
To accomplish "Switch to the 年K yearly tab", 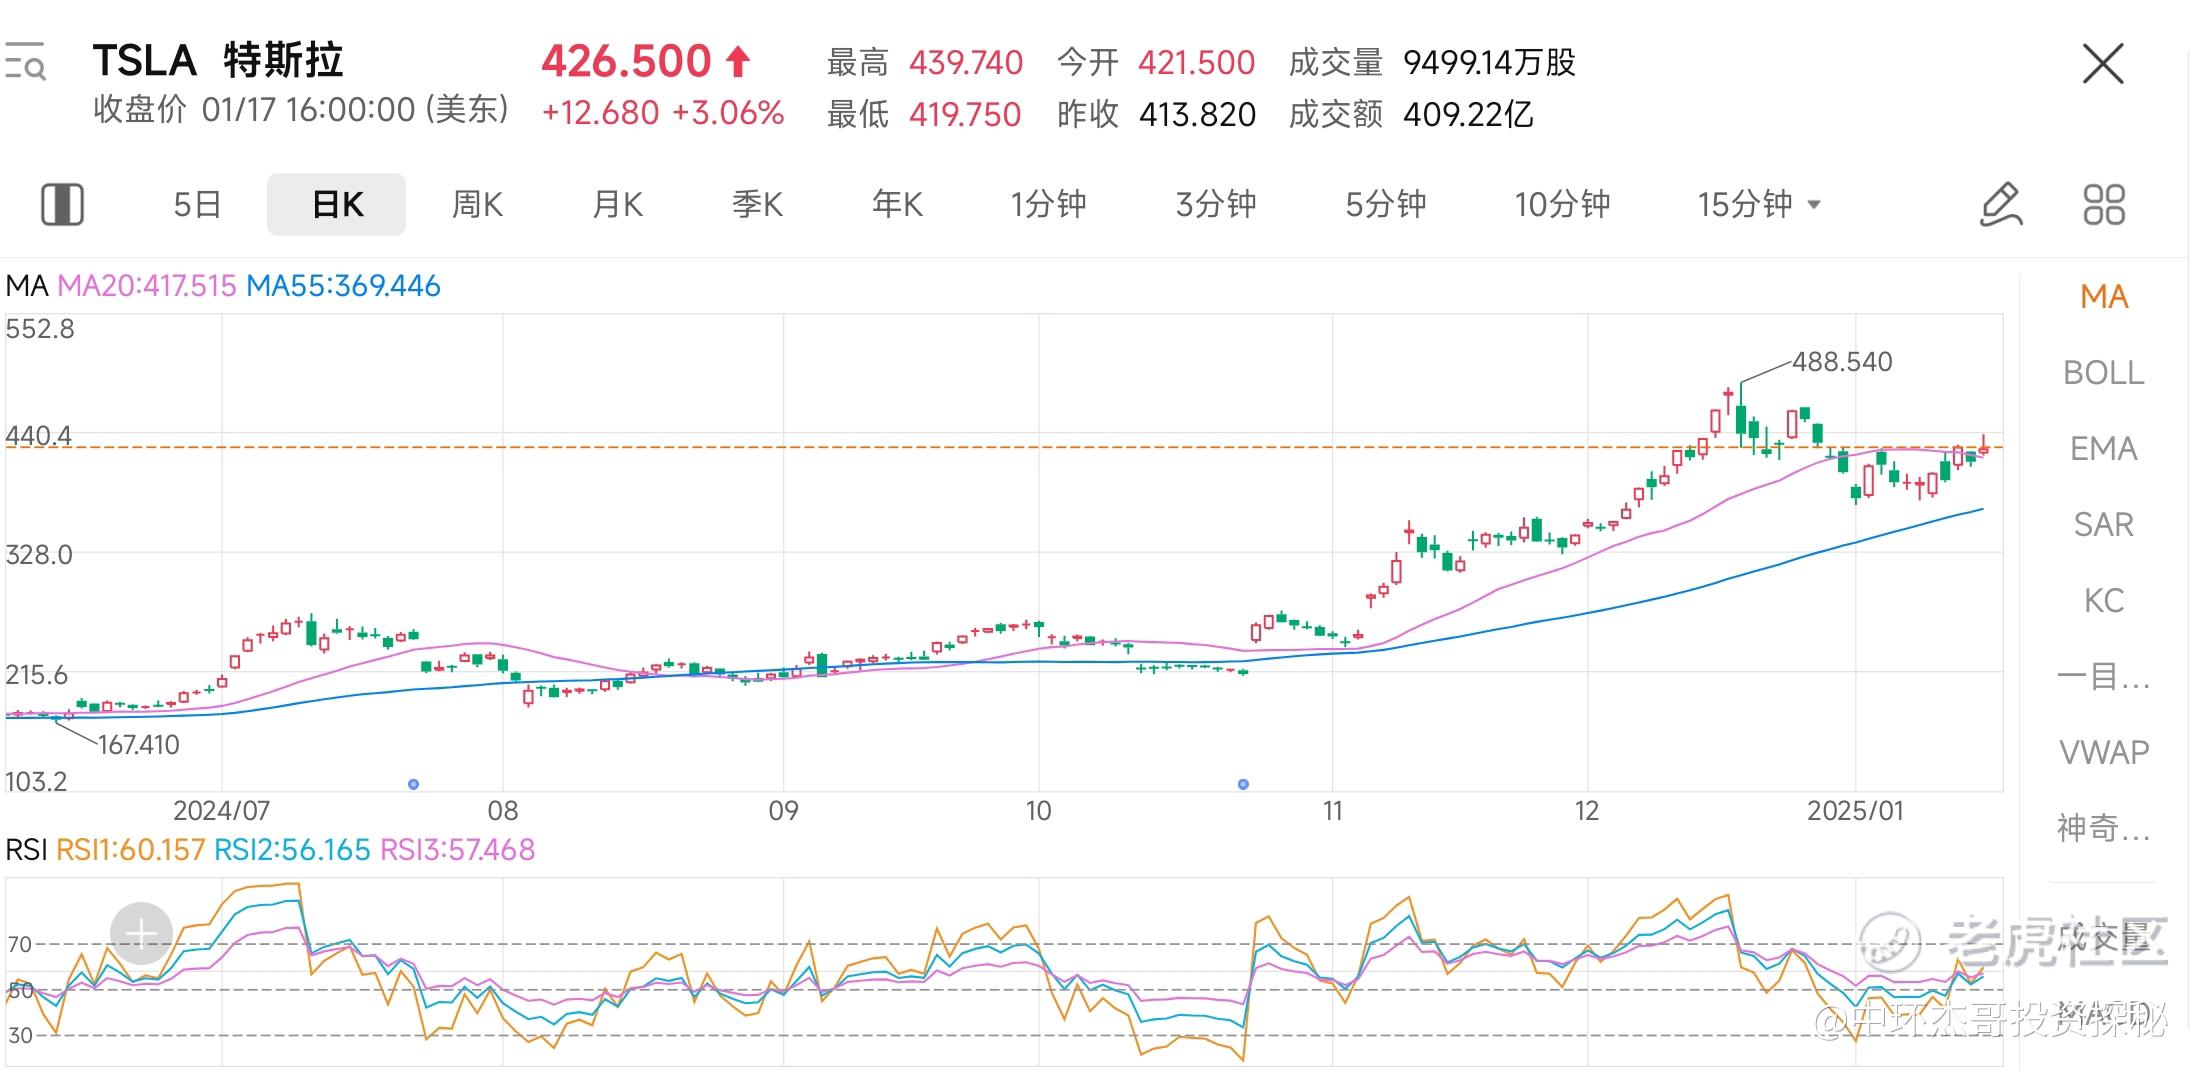I will (897, 204).
